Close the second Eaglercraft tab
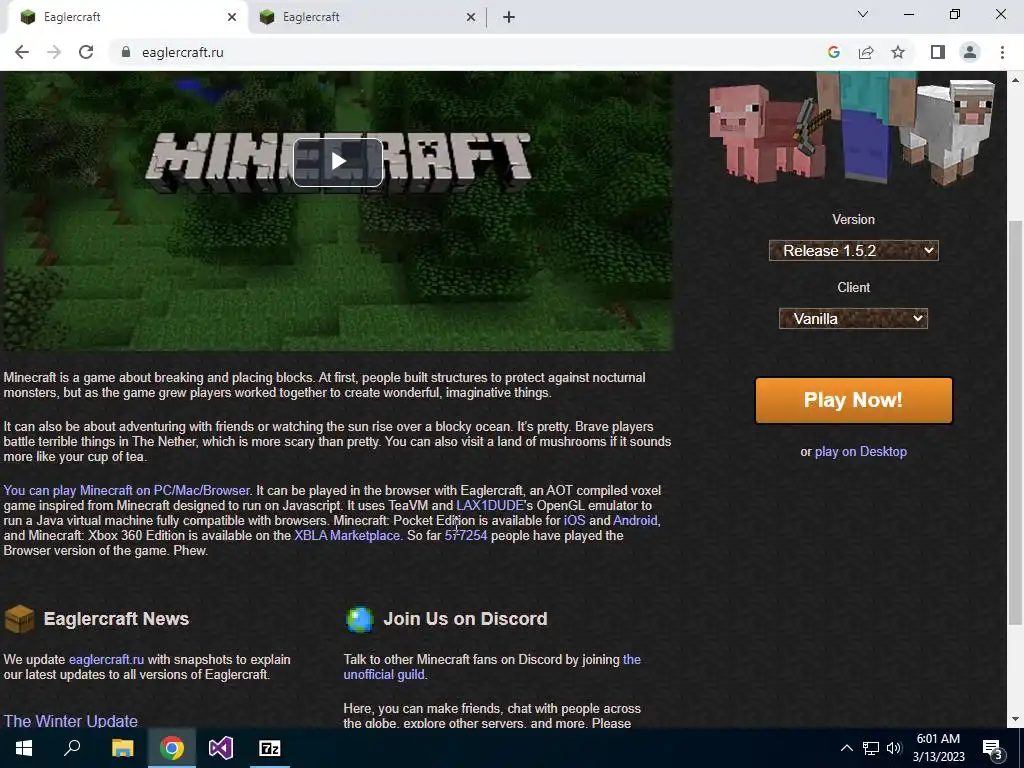Image resolution: width=1024 pixels, height=768 pixels. tap(471, 17)
